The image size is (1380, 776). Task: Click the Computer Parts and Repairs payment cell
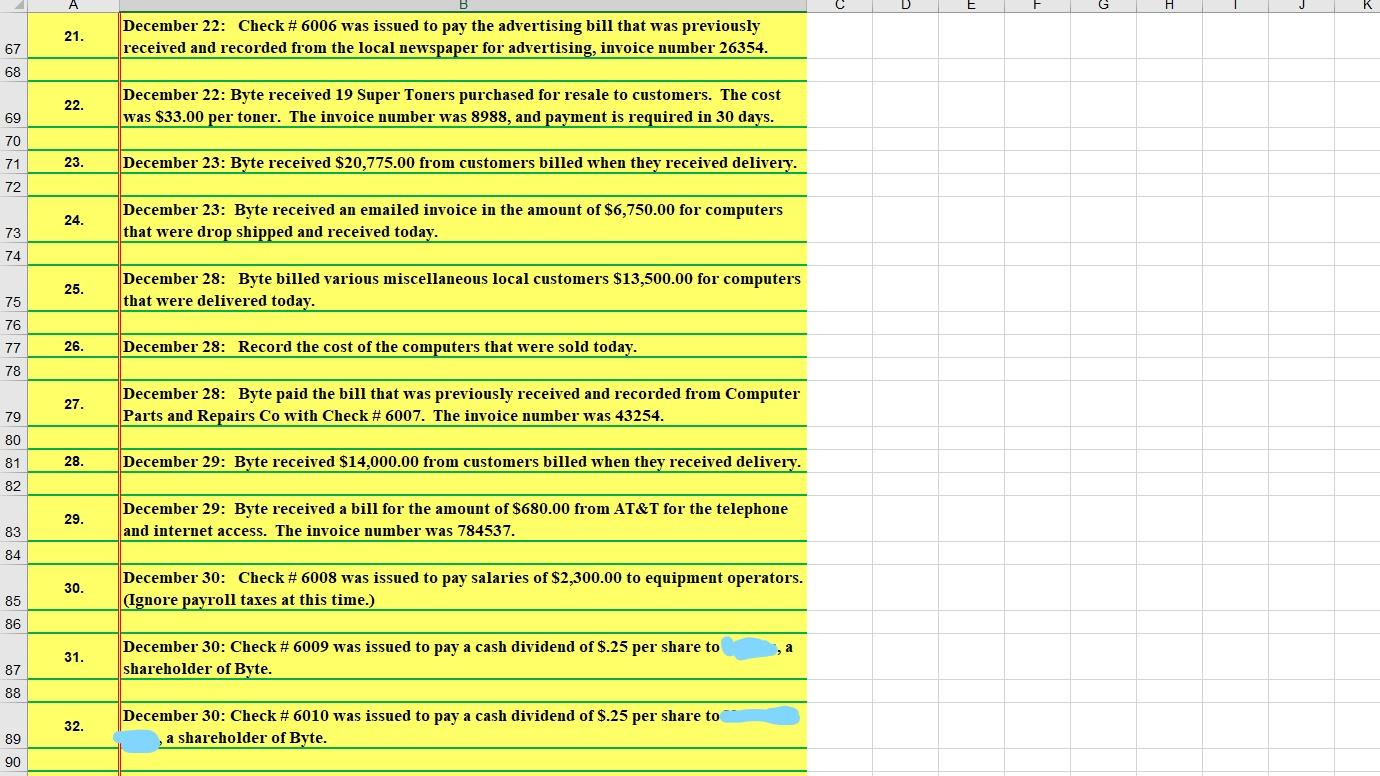click(x=462, y=404)
